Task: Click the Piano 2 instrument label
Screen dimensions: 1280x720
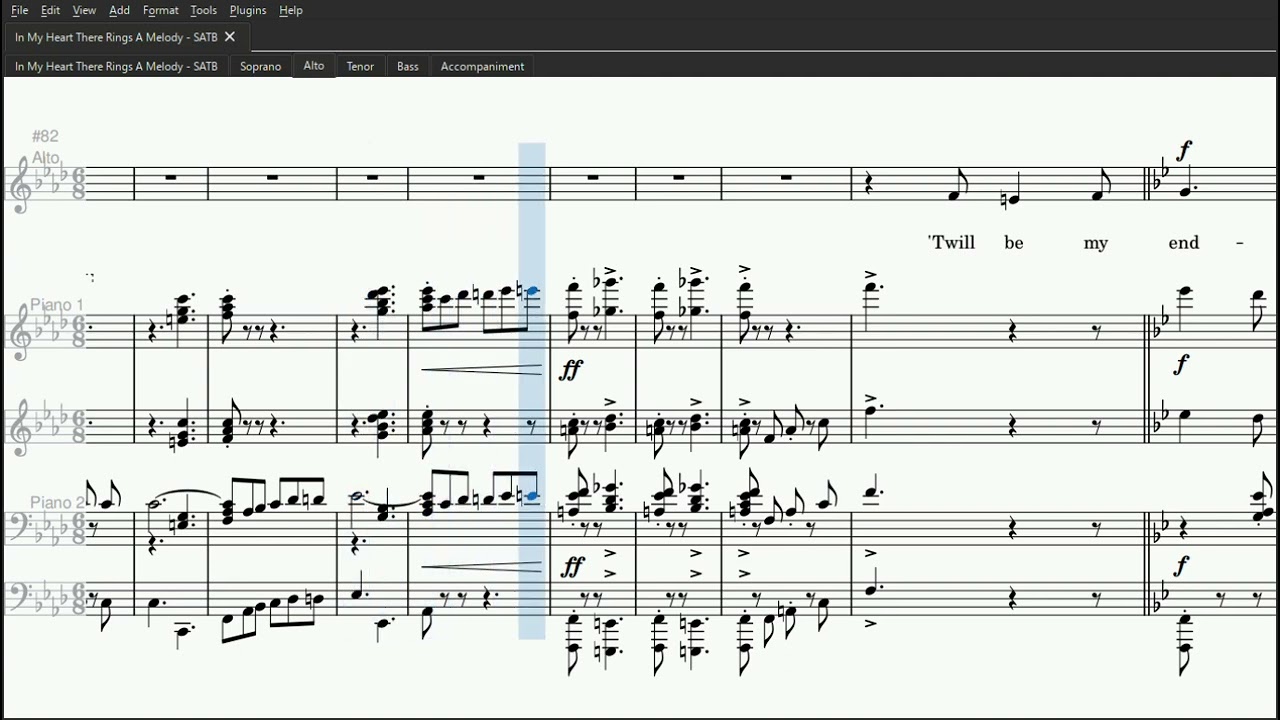Action: (57, 502)
